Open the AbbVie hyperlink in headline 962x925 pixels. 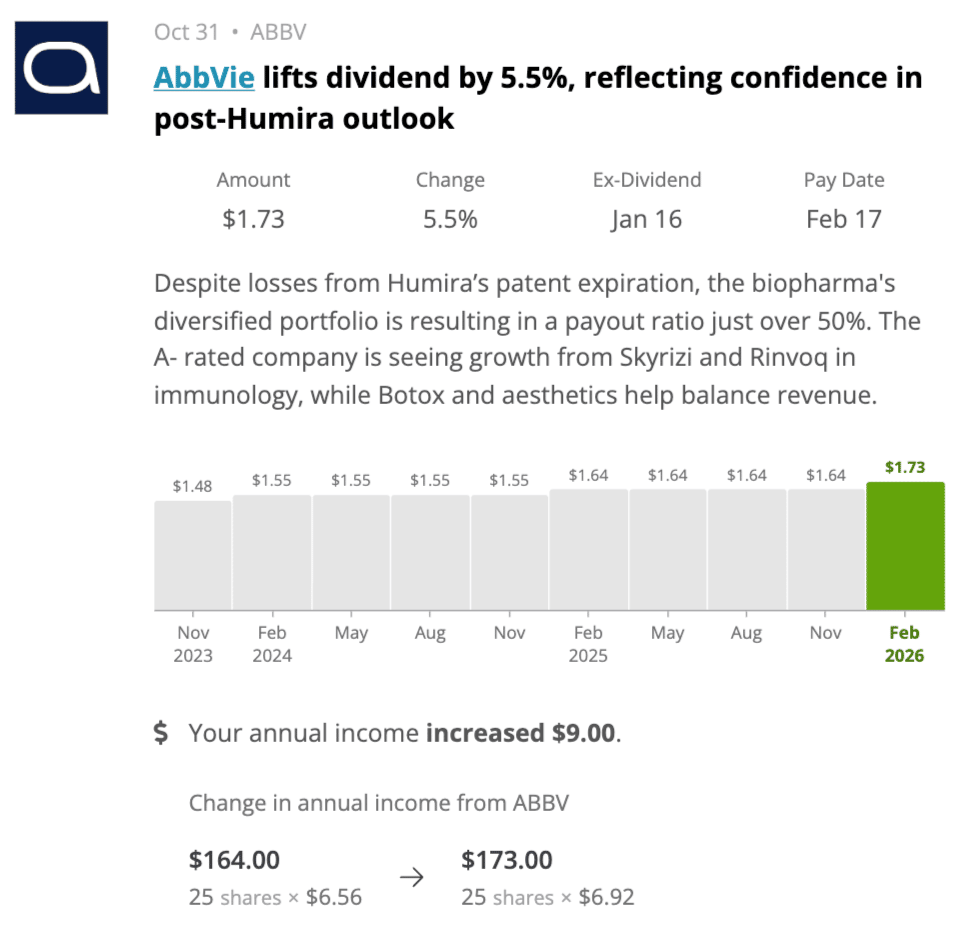(202, 78)
